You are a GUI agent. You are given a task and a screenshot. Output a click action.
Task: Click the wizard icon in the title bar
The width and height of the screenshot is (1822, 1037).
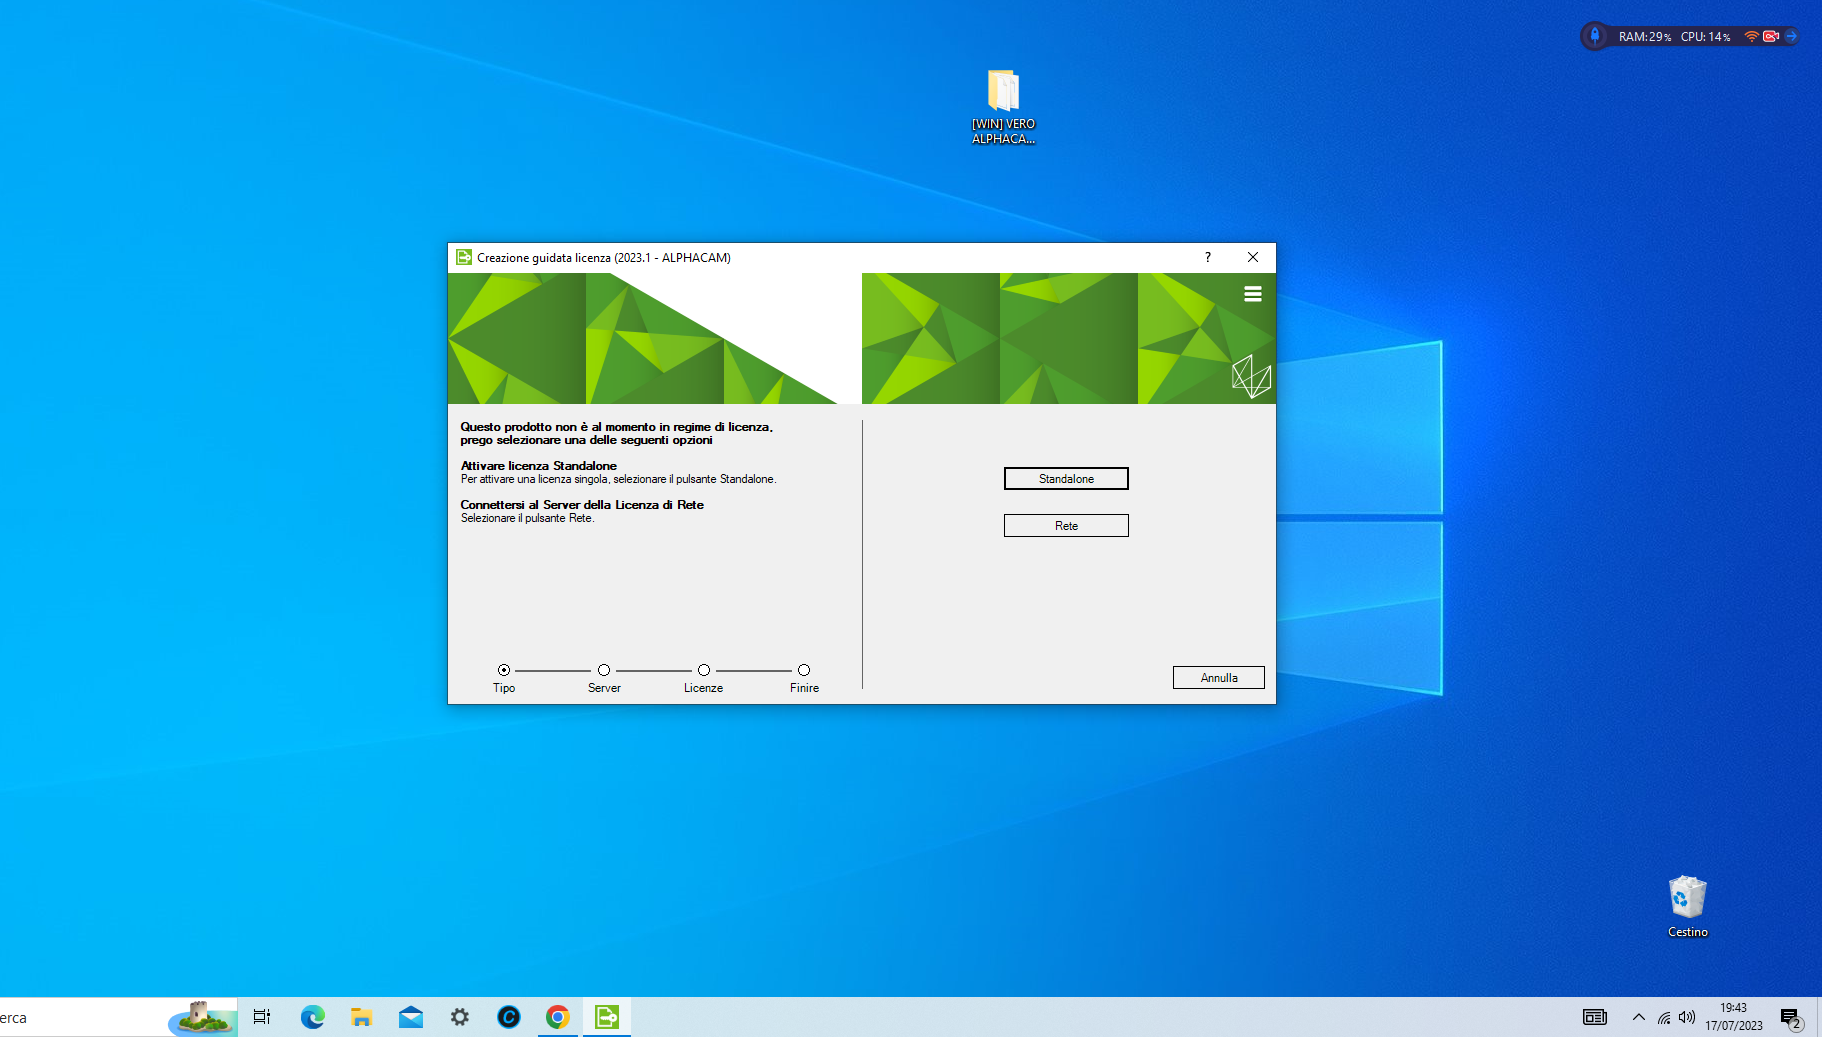(464, 257)
